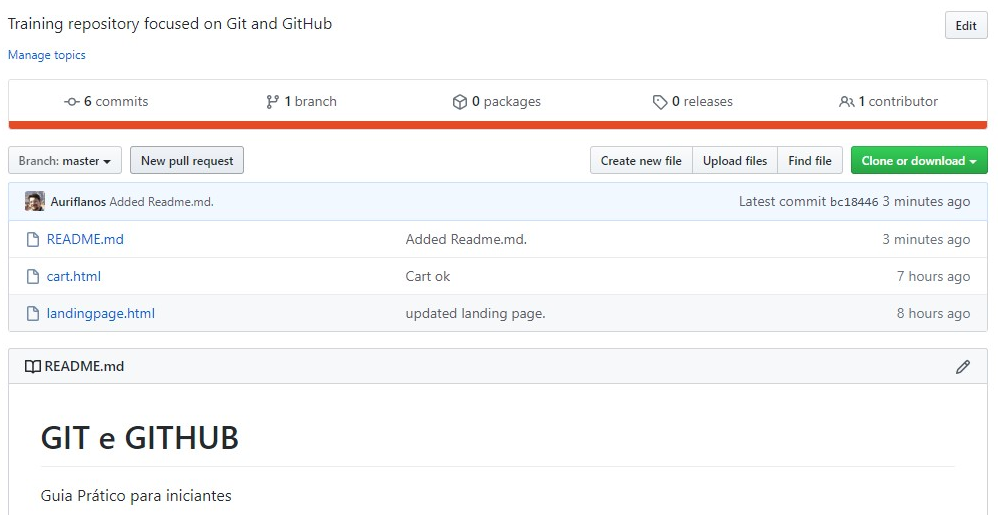Open the 'Cart ok' commit message

(x=428, y=276)
